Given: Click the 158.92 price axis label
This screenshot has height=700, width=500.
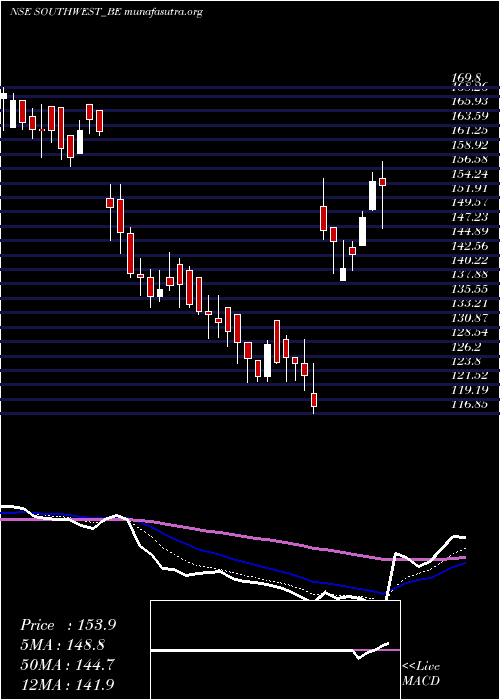Looking at the screenshot, I should tap(470, 146).
